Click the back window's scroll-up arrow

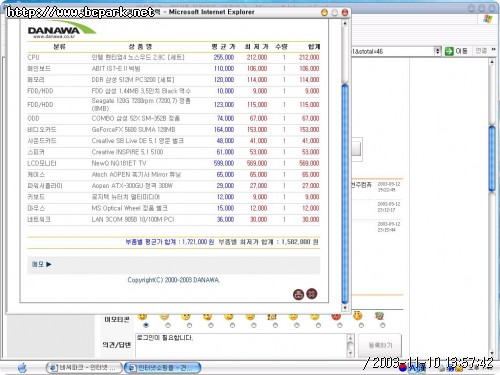coord(492,62)
